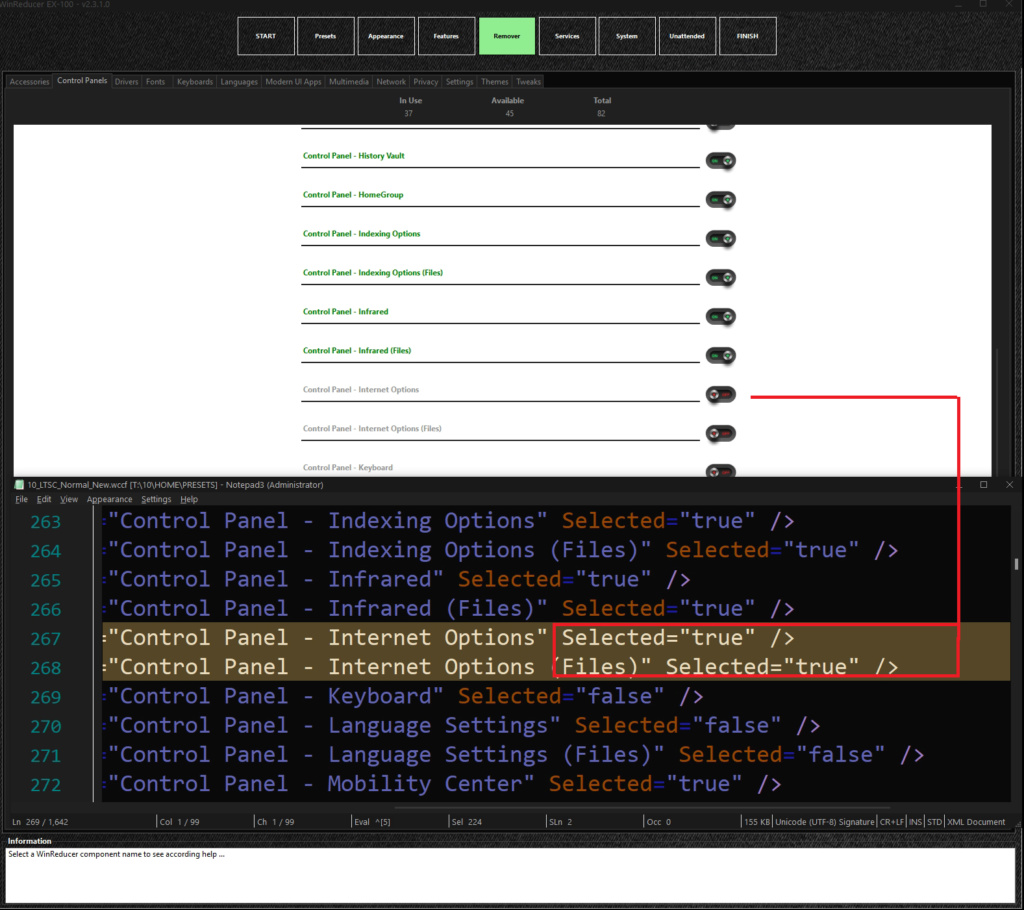The height and width of the screenshot is (910, 1024).
Task: Open the Multimedia tab
Action: tap(349, 82)
